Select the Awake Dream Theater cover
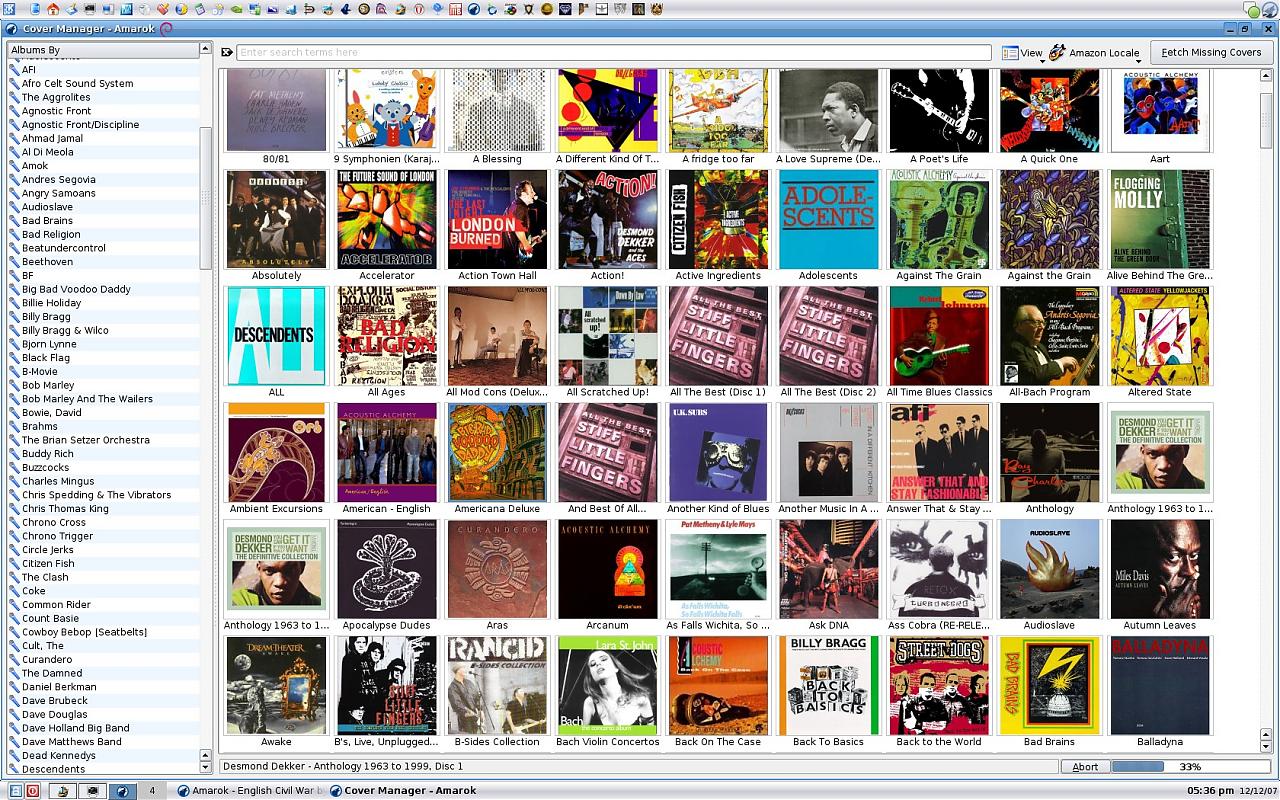Image resolution: width=1280 pixels, height=800 pixels. (x=276, y=686)
